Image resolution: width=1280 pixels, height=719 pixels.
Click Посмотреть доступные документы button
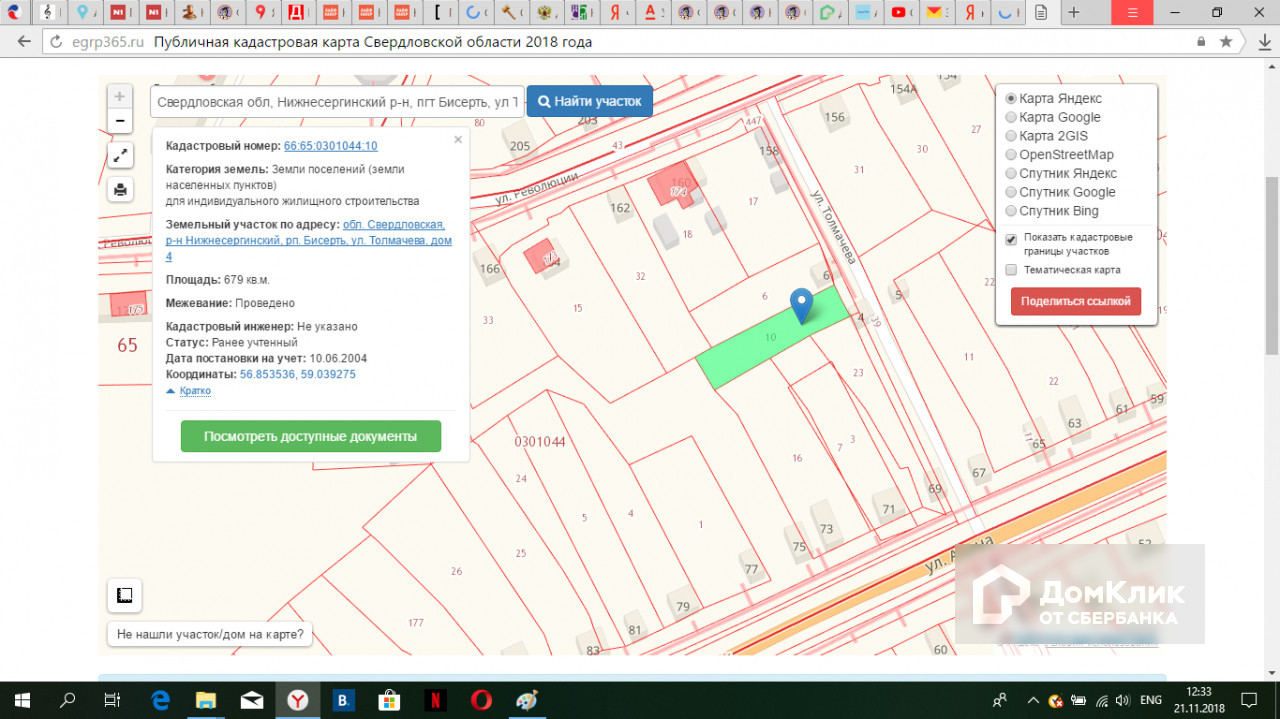pyautogui.click(x=310, y=436)
